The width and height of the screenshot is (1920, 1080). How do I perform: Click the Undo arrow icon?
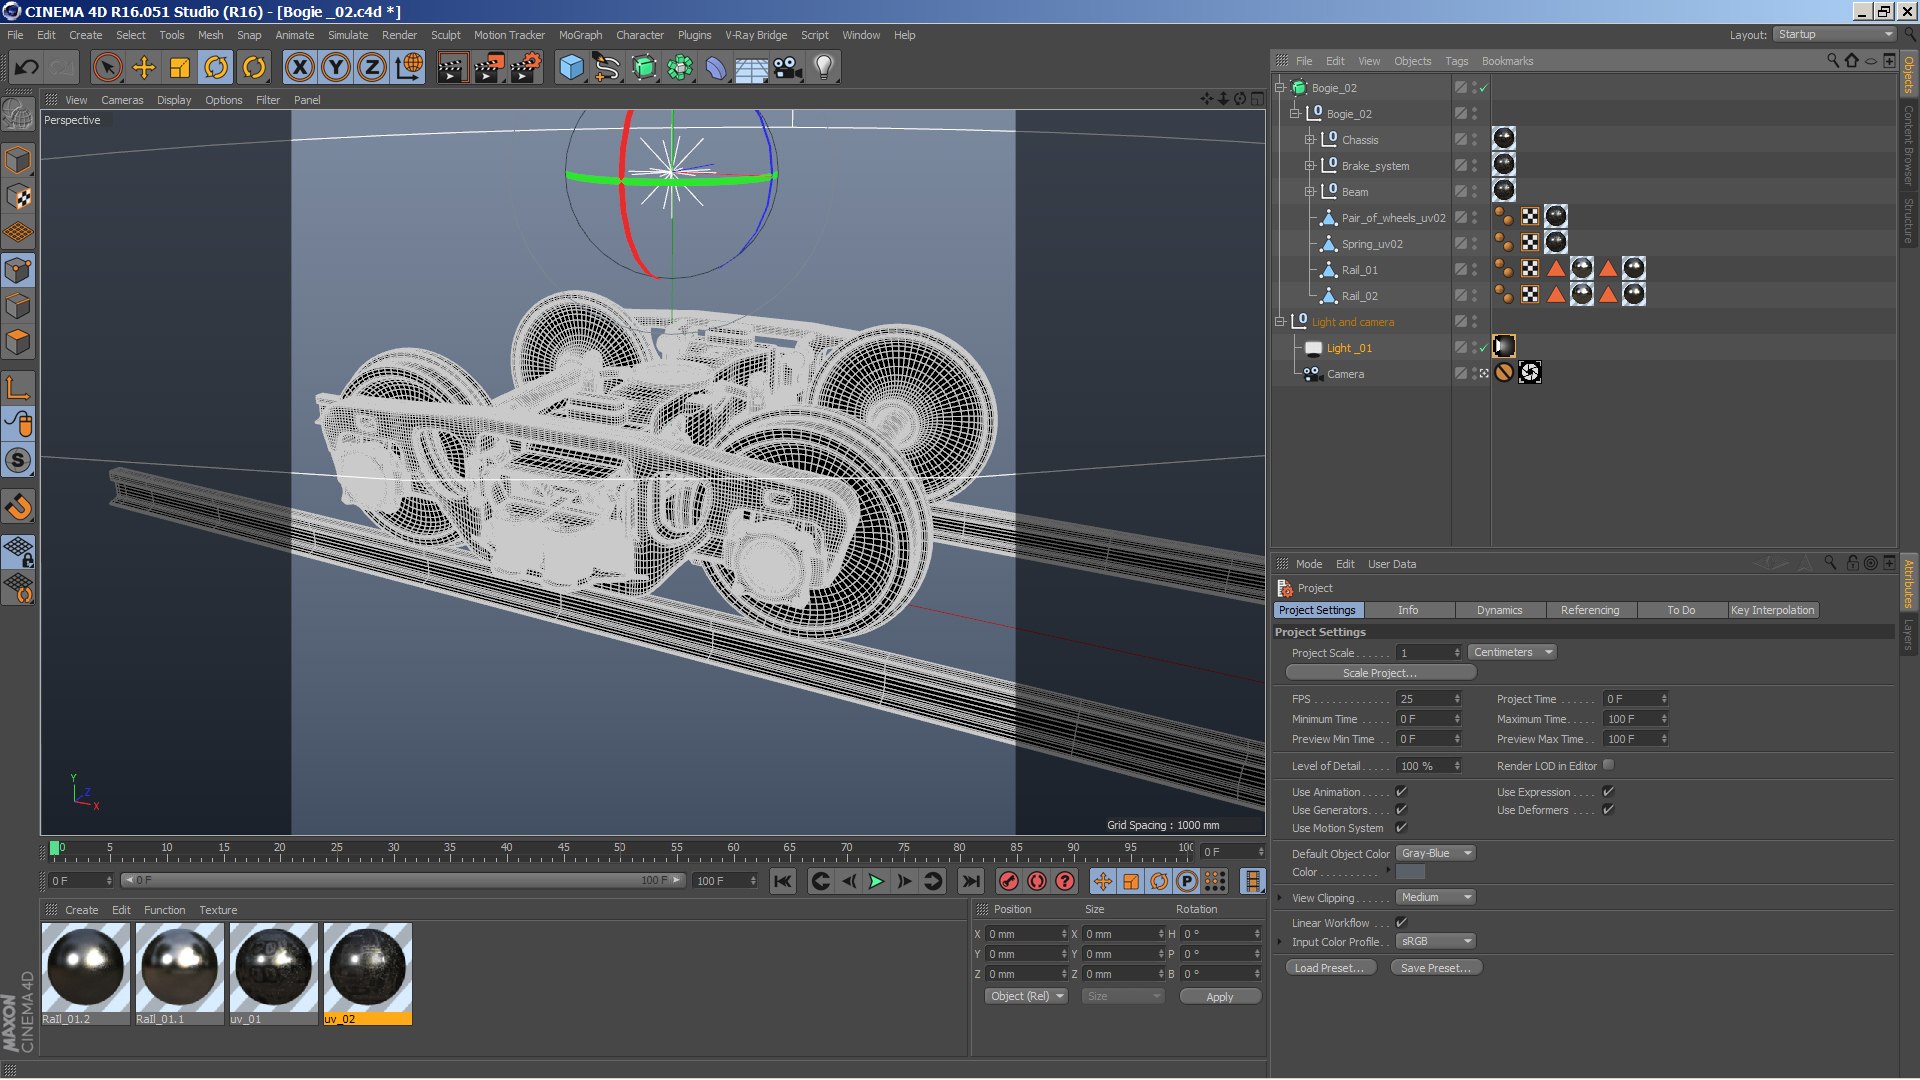tap(27, 68)
